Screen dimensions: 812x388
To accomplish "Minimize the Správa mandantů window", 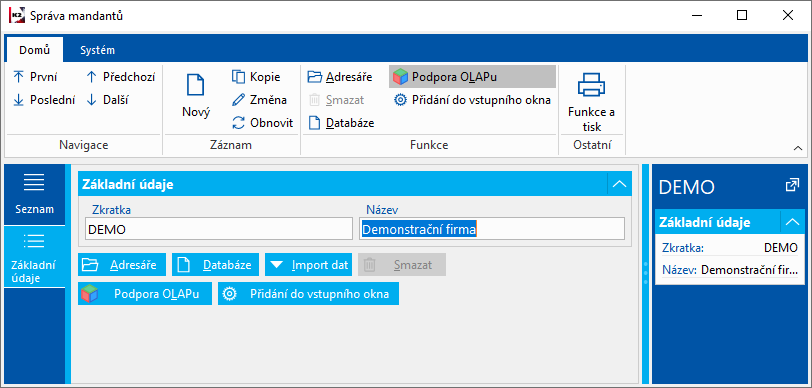I will [696, 16].
